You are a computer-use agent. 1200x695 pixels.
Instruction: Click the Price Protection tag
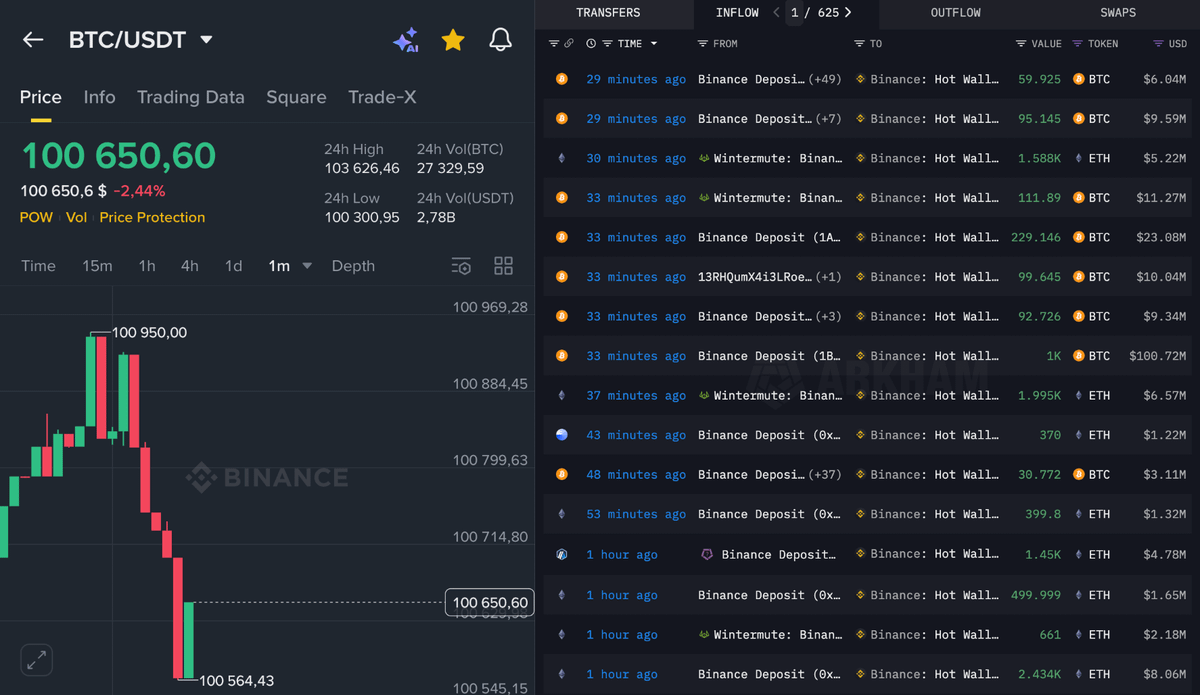click(x=152, y=217)
